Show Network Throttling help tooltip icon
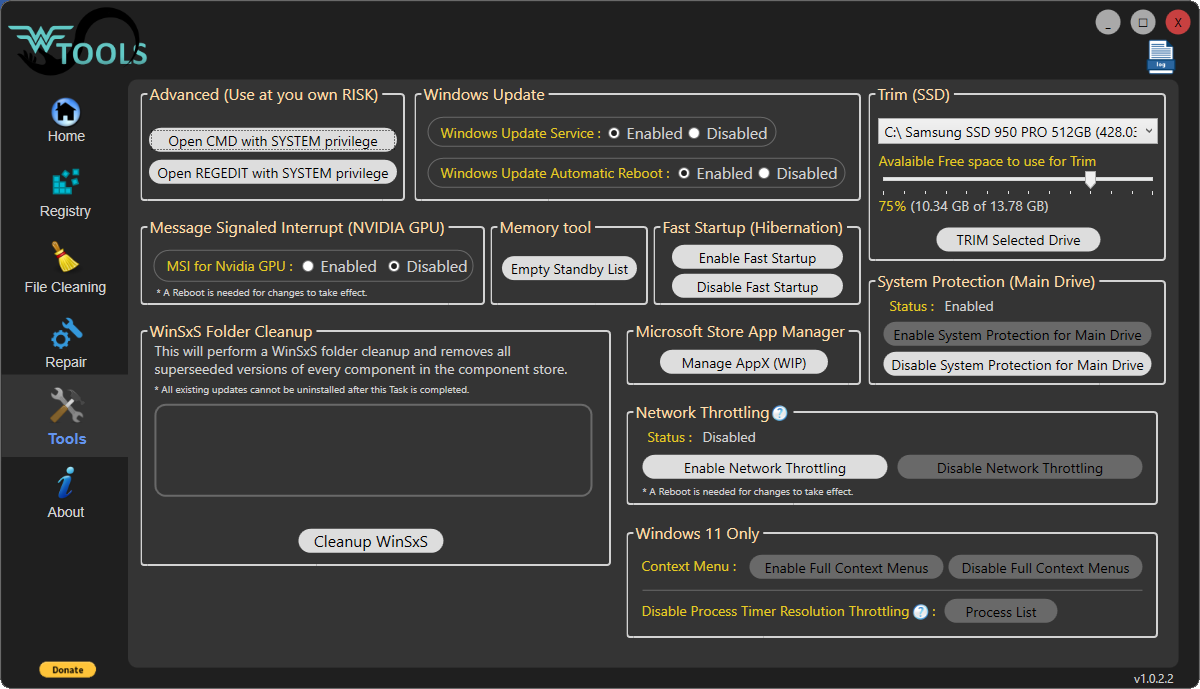Image resolution: width=1200 pixels, height=689 pixels. (780, 413)
